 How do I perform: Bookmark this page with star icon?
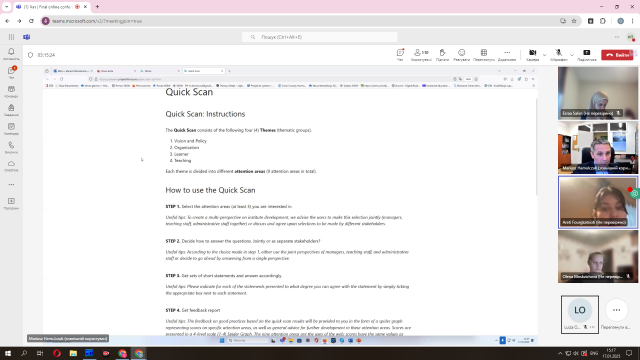[x=574, y=21]
